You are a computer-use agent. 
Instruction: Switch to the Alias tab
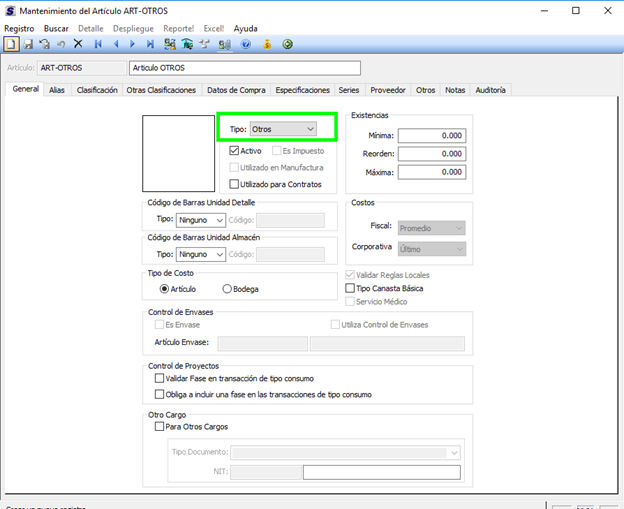(57, 90)
